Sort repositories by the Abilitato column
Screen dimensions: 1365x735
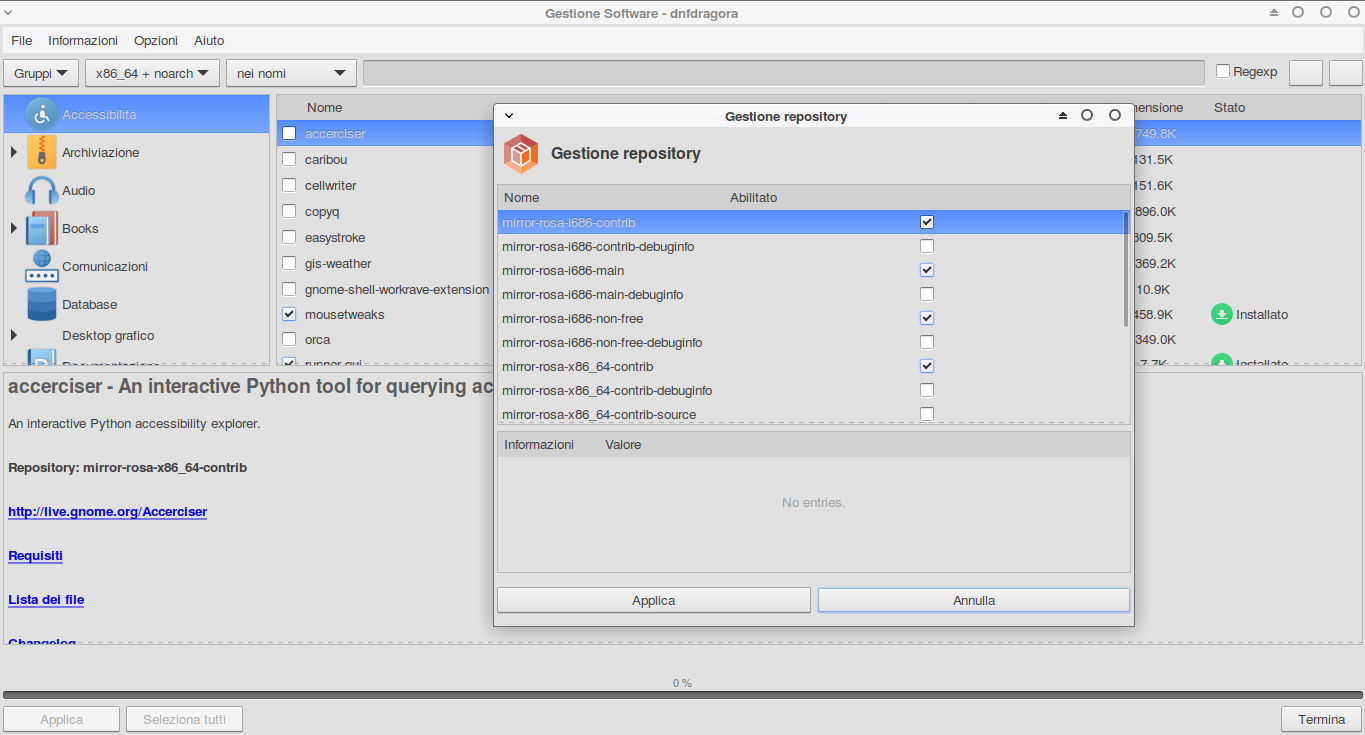pyautogui.click(x=753, y=197)
